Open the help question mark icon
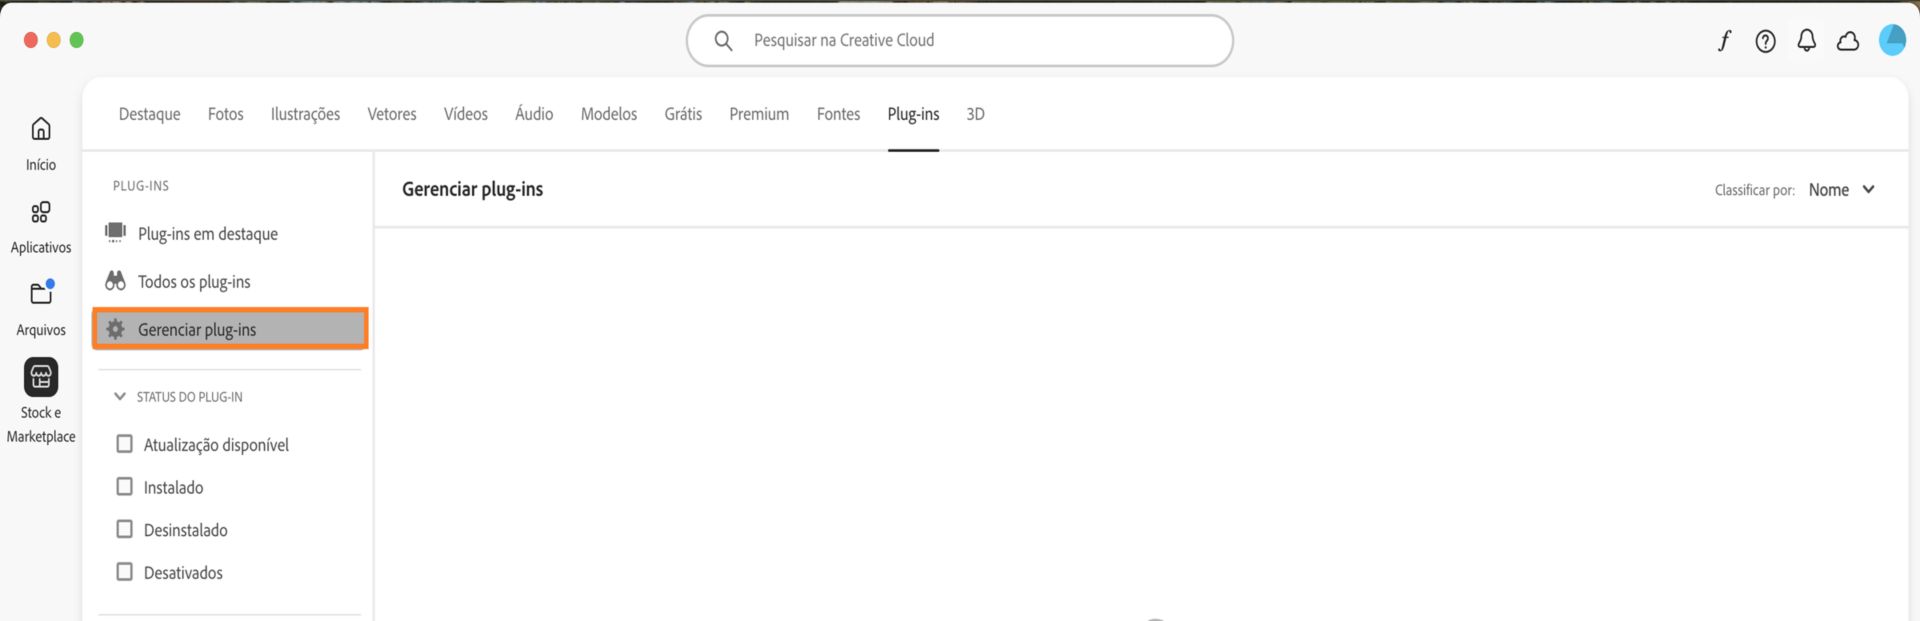Viewport: 1920px width, 621px height. (1765, 40)
